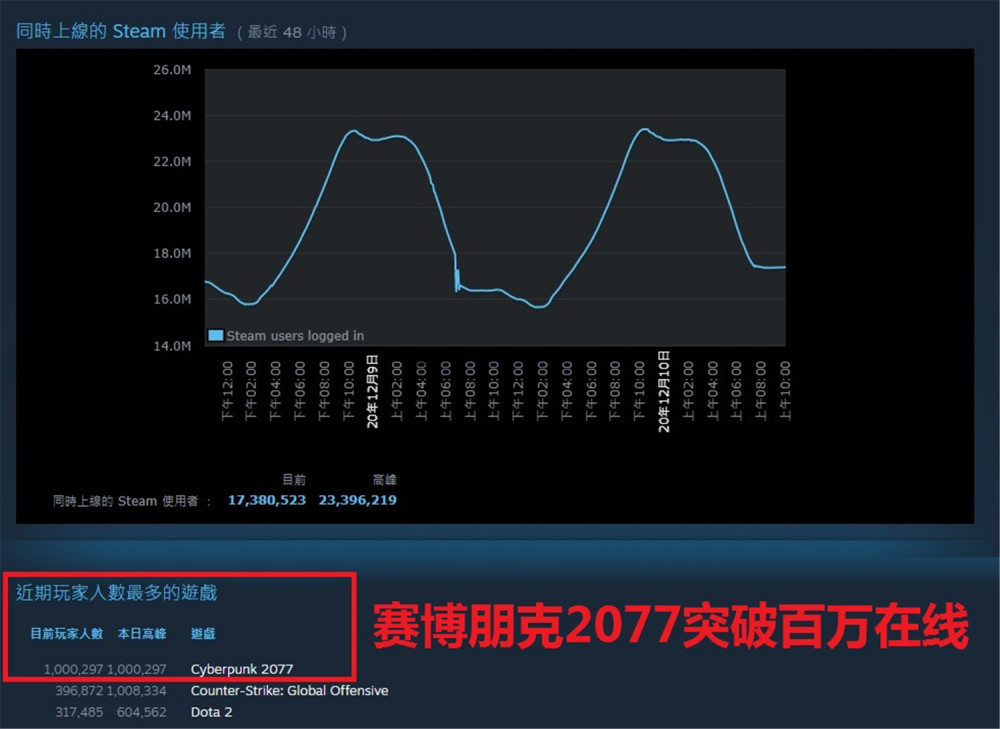
Task: Click the current users value 17,380,523
Action: [x=267, y=500]
